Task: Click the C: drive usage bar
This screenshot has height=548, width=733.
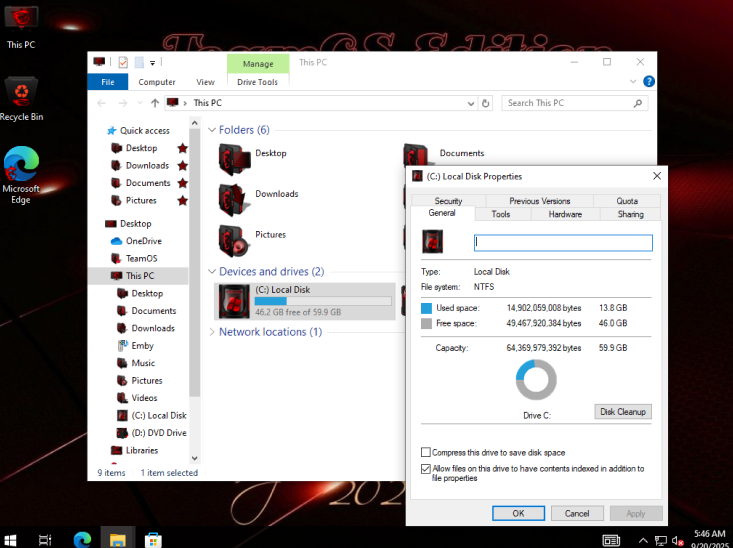Action: click(323, 302)
